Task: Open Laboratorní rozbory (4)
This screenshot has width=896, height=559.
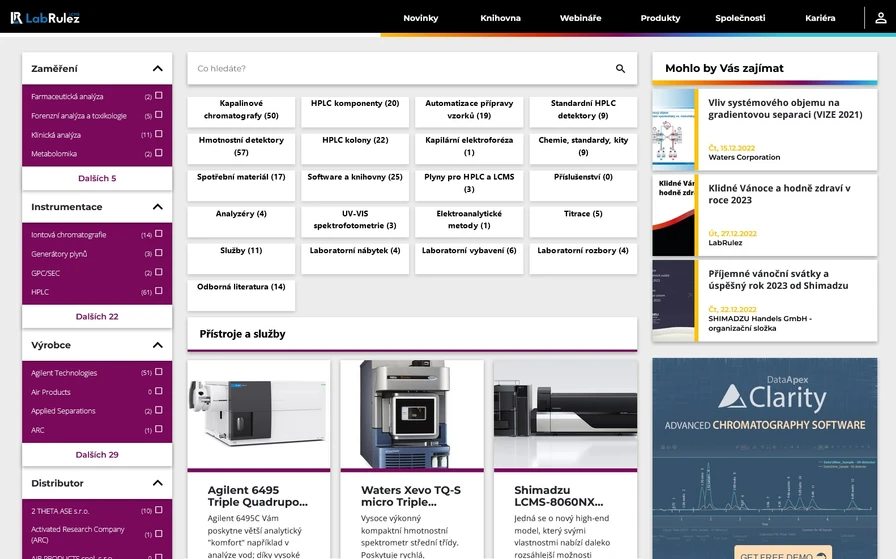Action: tap(583, 258)
